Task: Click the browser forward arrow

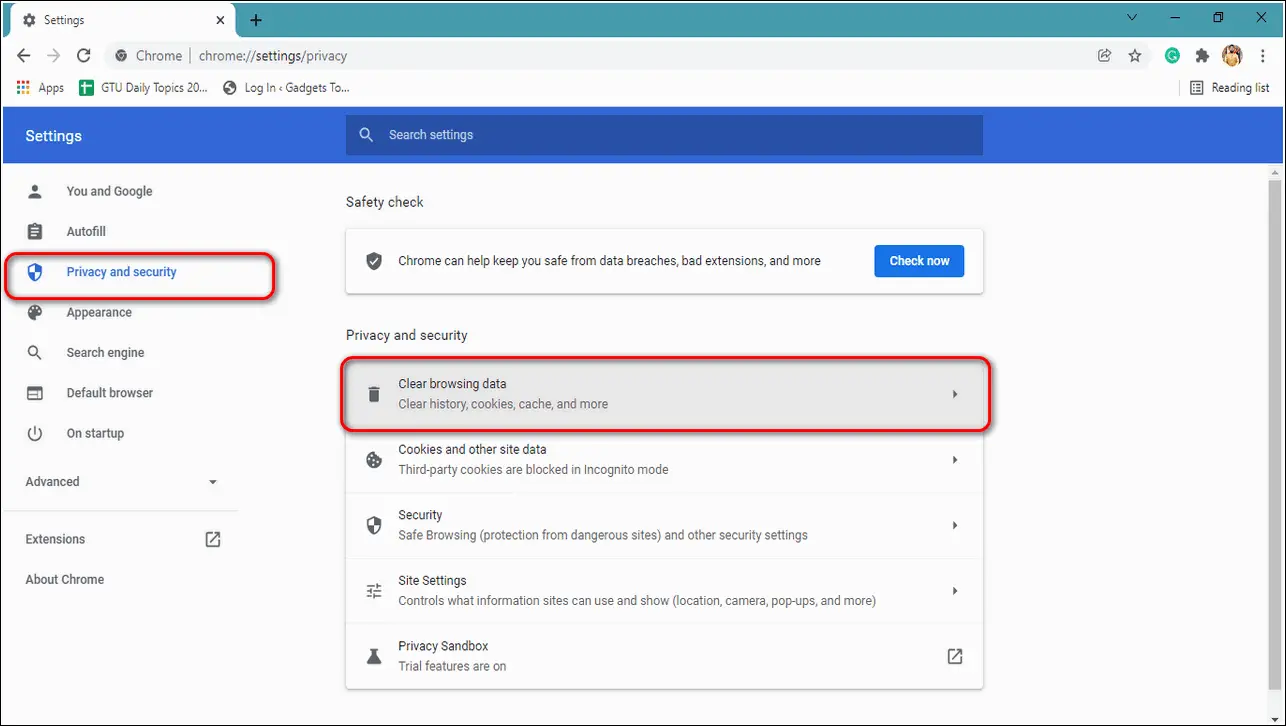Action: 54,56
